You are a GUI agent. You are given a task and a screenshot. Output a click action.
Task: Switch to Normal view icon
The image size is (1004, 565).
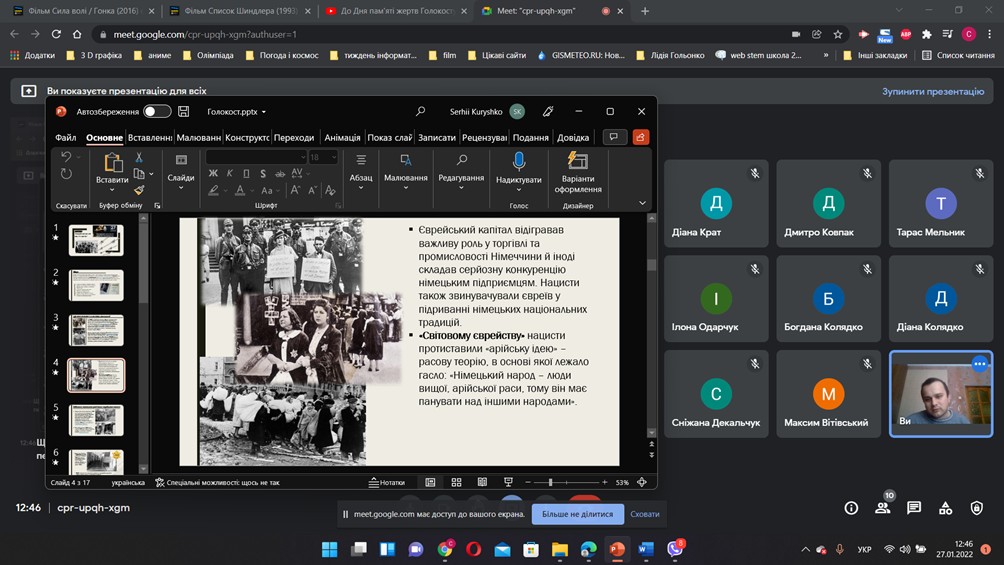(430, 482)
